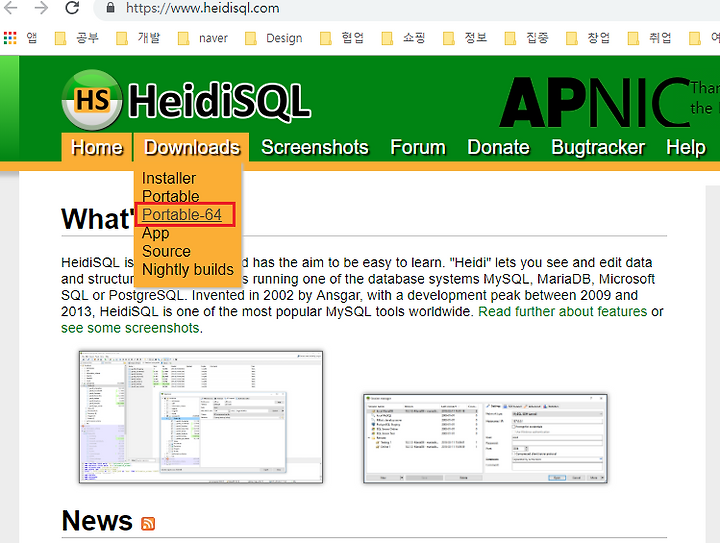Select Nightly builds from Downloads dropdown

[188, 269]
